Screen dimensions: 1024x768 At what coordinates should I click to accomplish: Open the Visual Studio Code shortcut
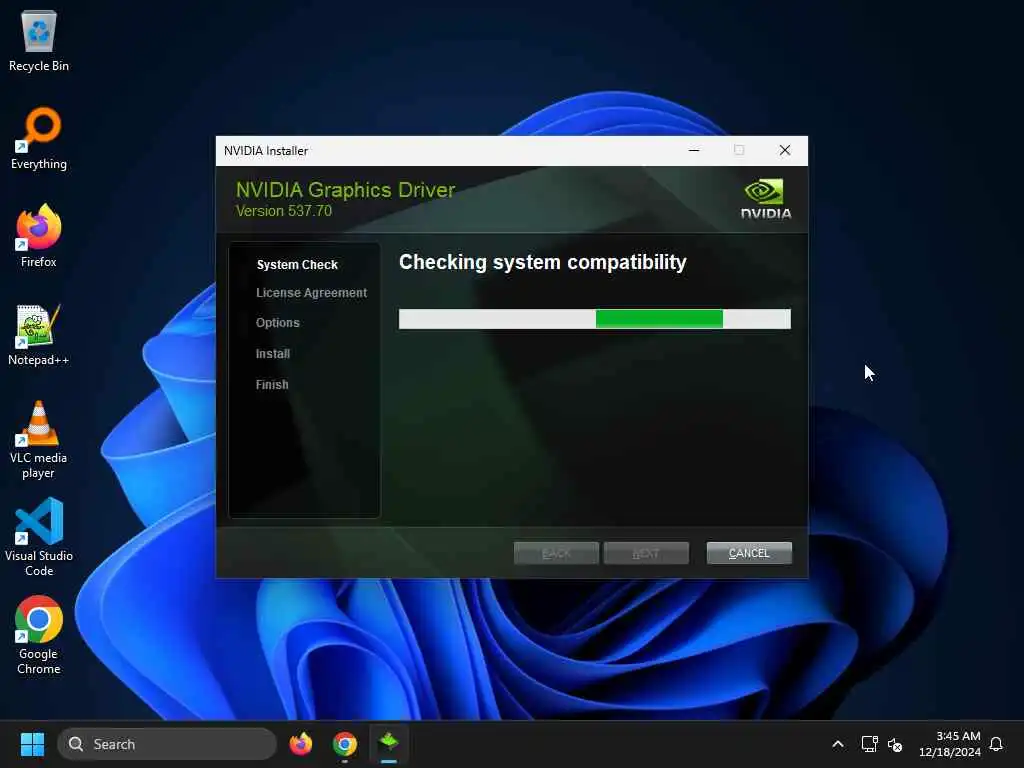click(39, 537)
